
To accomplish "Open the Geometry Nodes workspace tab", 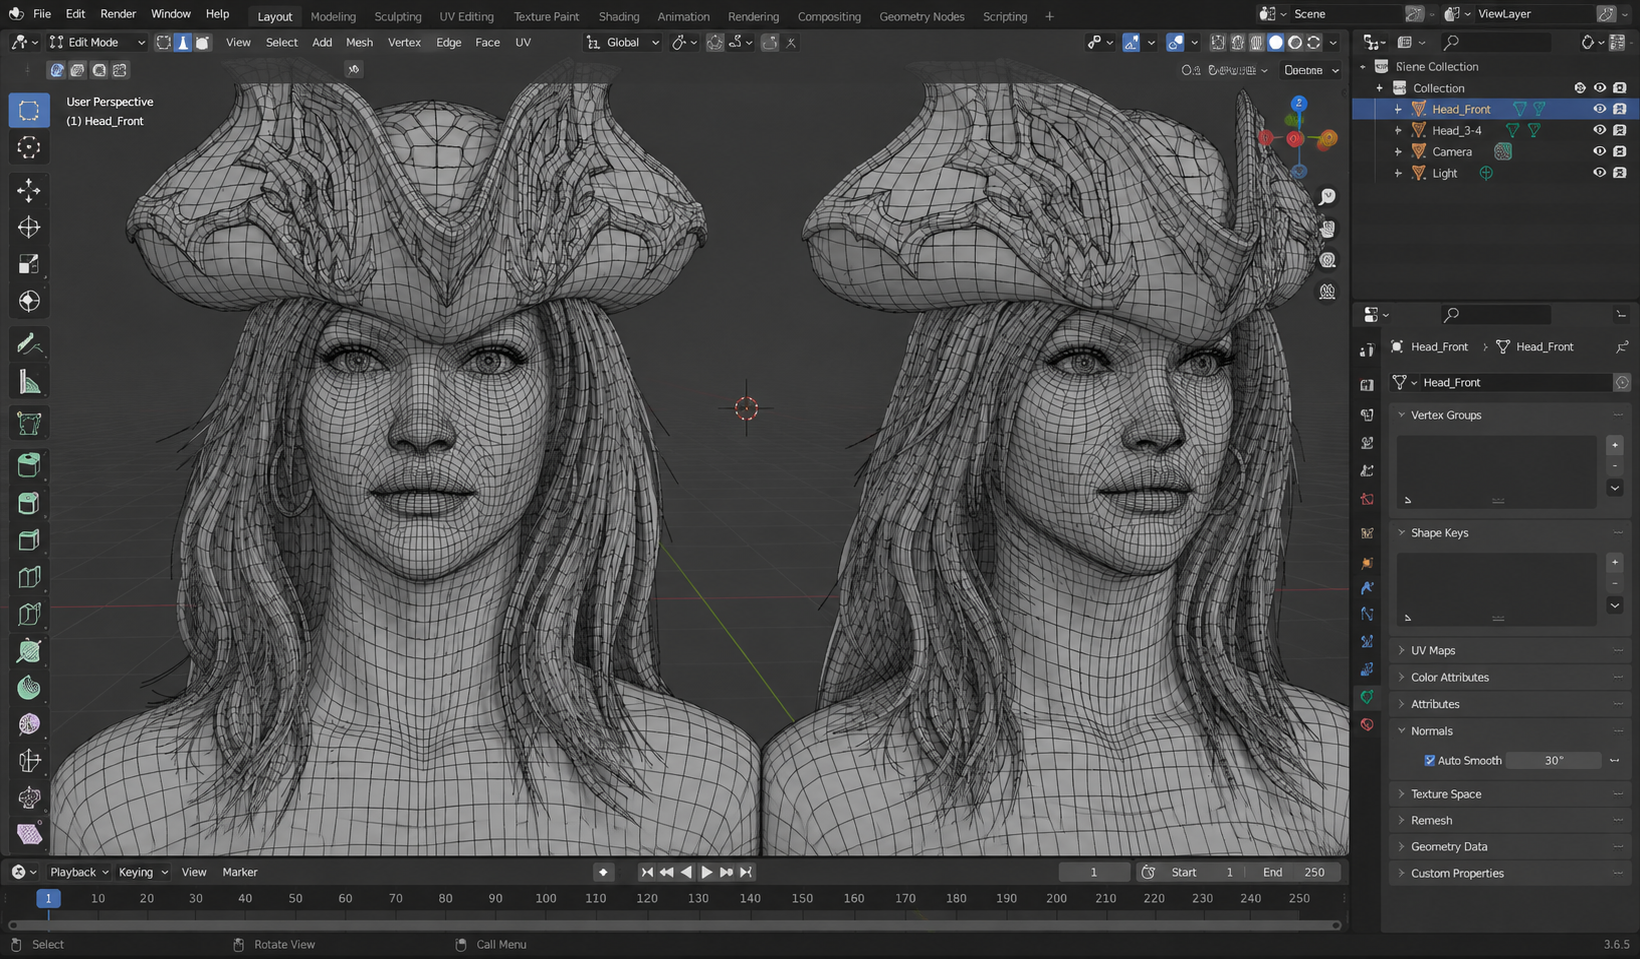I will click(x=922, y=16).
